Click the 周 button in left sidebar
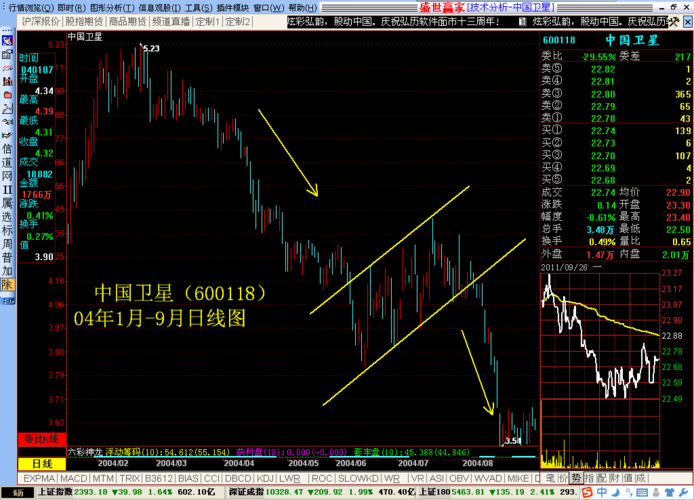This screenshot has height=500, width=694. coord(7,244)
